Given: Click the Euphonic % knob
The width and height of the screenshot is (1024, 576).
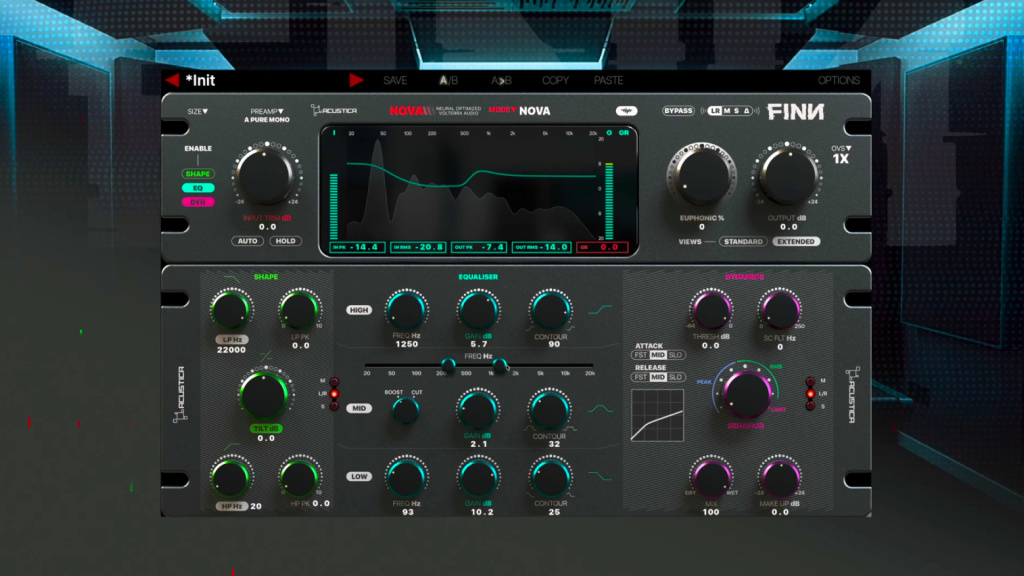Looking at the screenshot, I should (701, 175).
